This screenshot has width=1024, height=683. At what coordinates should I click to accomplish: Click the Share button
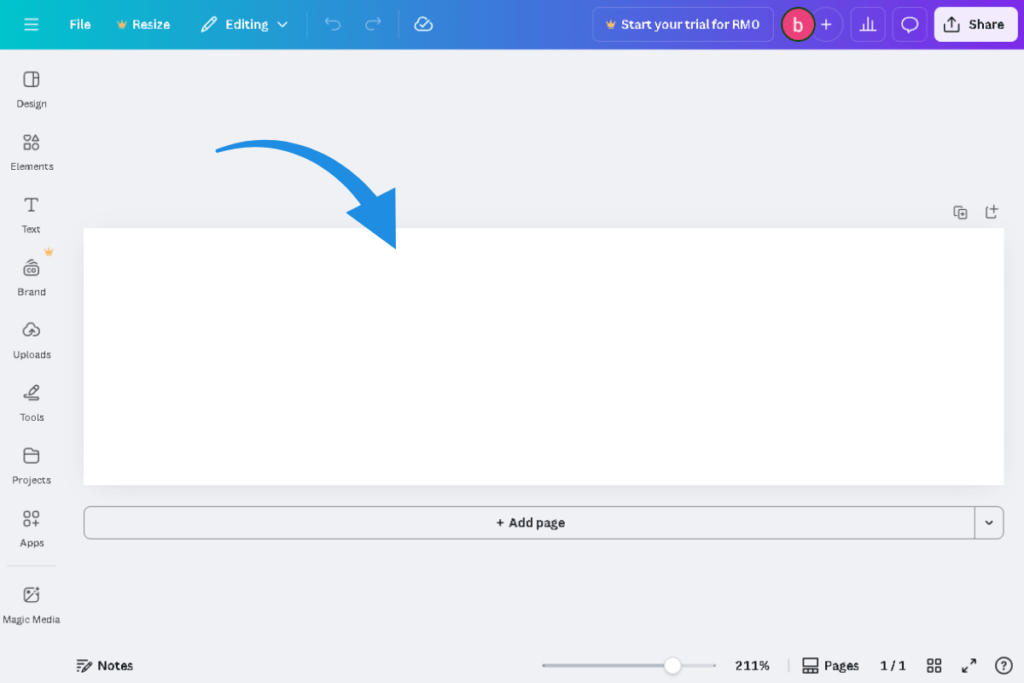click(975, 24)
